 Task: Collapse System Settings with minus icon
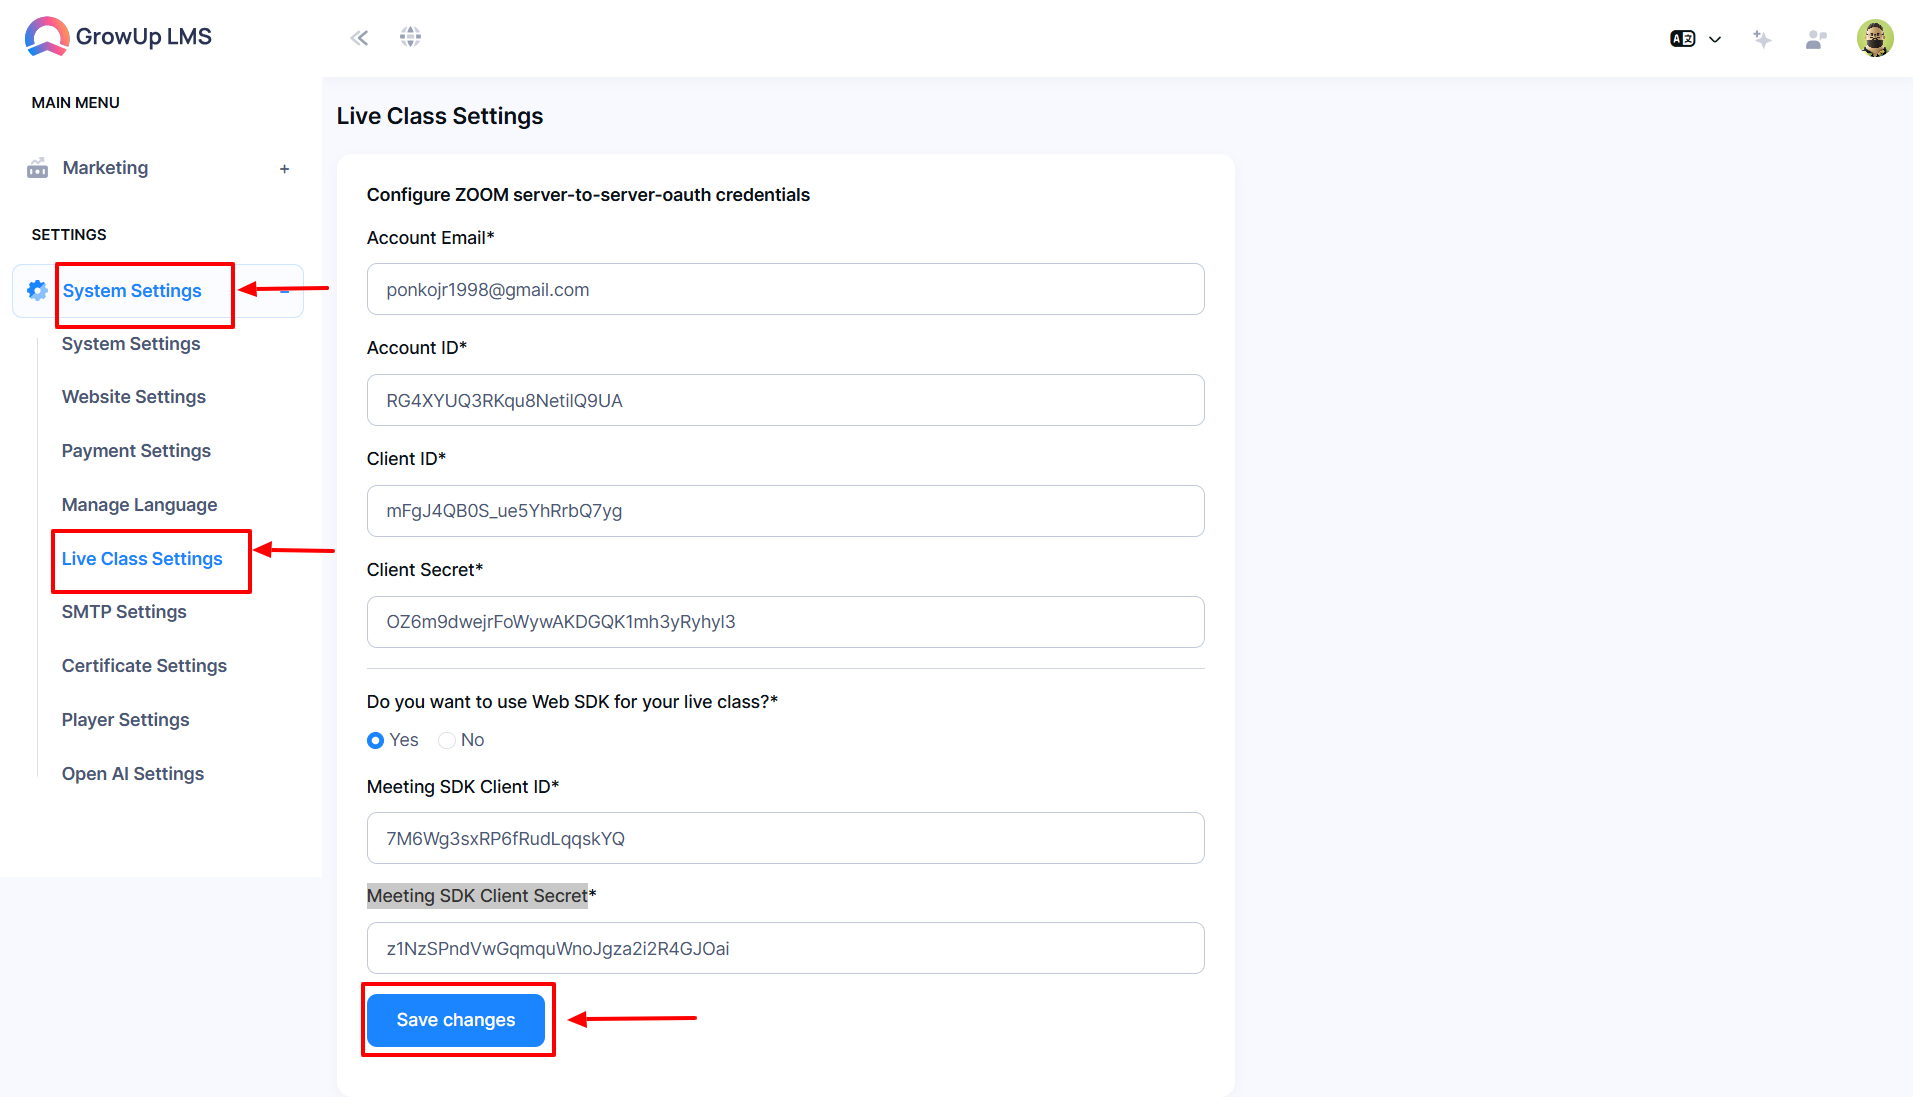tap(285, 291)
